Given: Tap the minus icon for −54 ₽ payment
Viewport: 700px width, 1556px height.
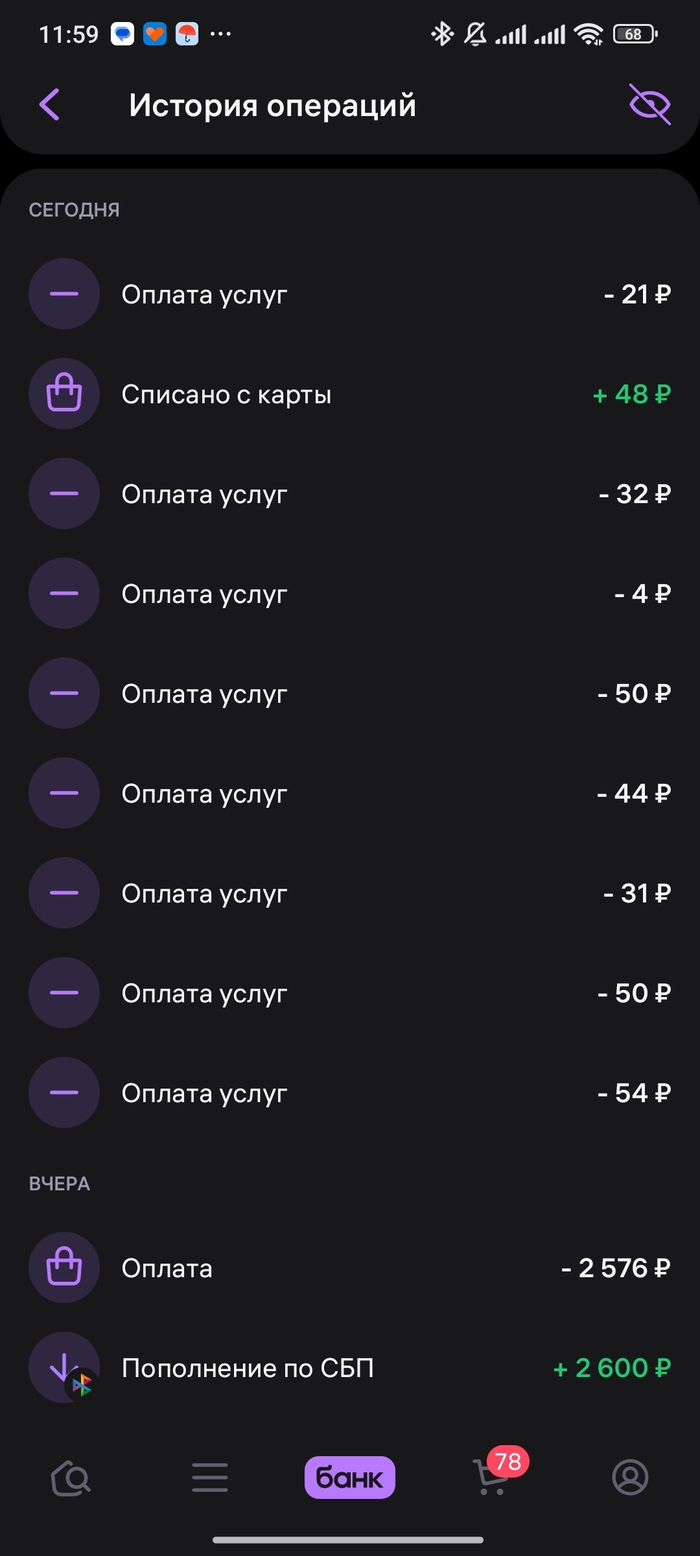Looking at the screenshot, I should pyautogui.click(x=64, y=1093).
